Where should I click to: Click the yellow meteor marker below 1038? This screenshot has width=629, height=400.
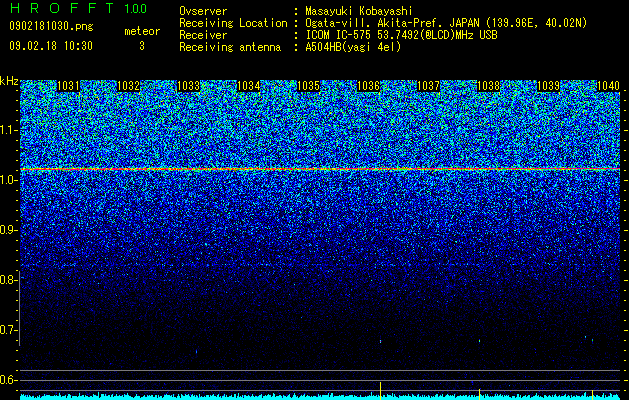(479, 392)
